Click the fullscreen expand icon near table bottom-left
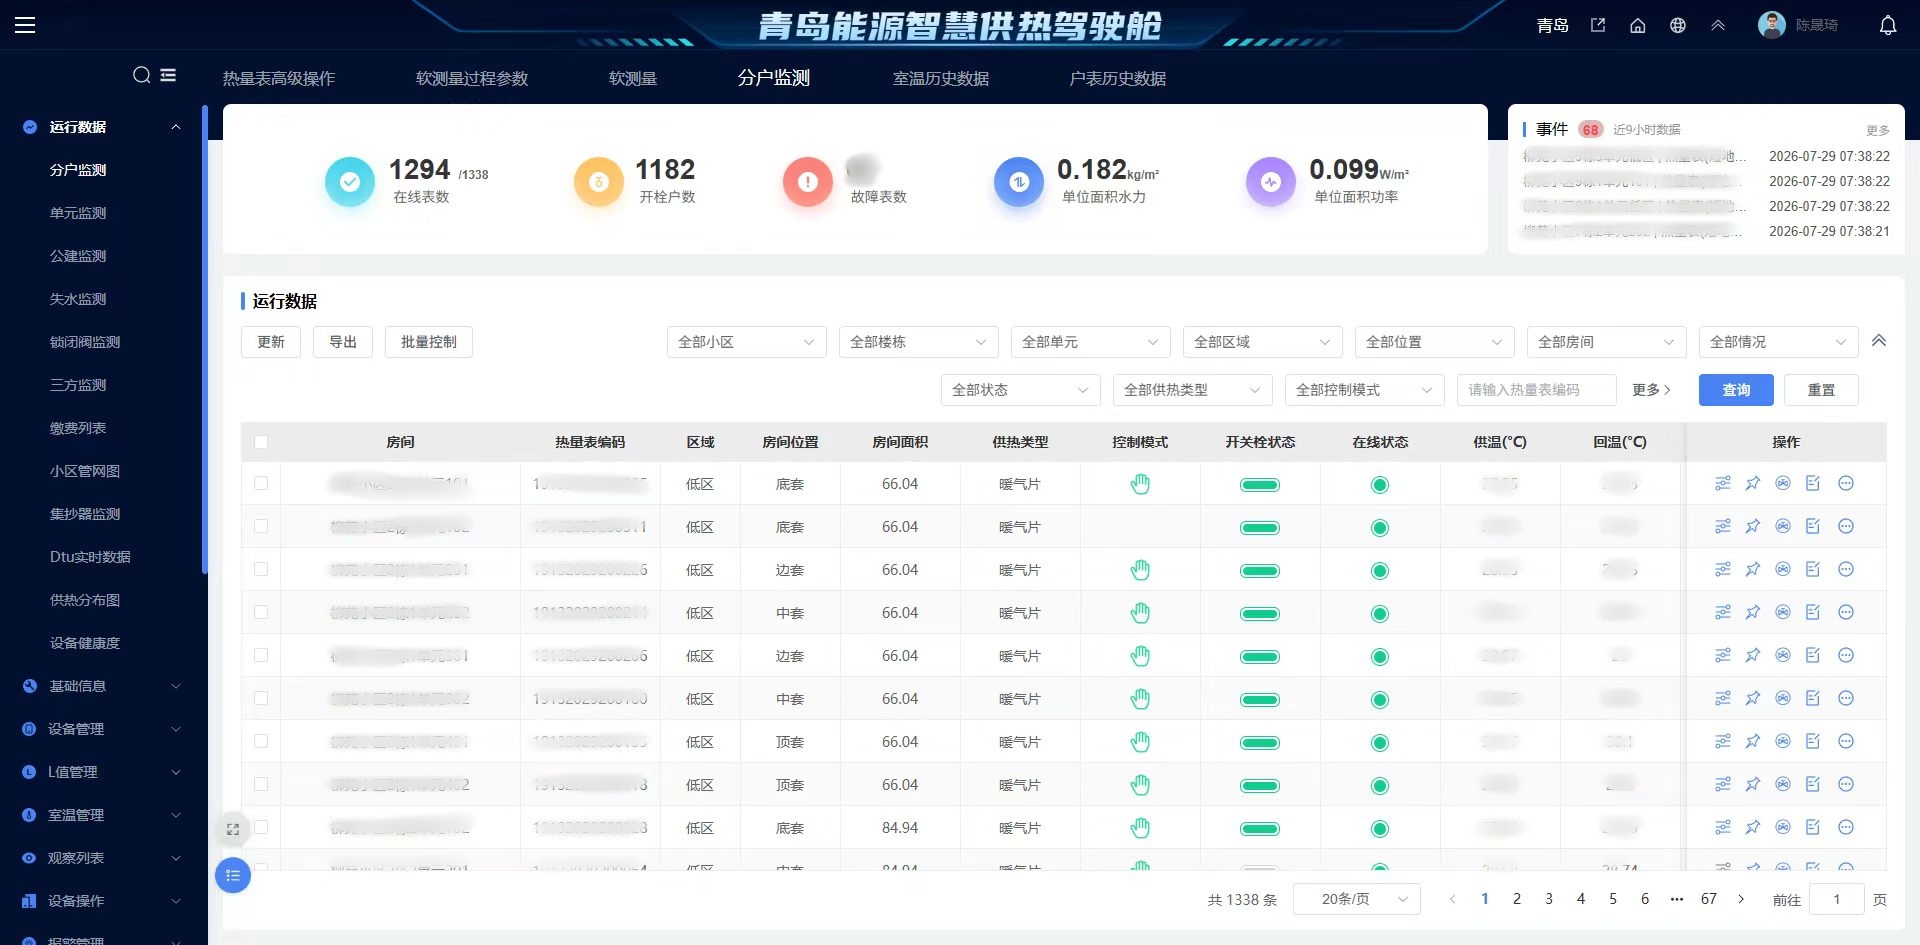Screen dimensions: 1920x945 click(x=233, y=829)
